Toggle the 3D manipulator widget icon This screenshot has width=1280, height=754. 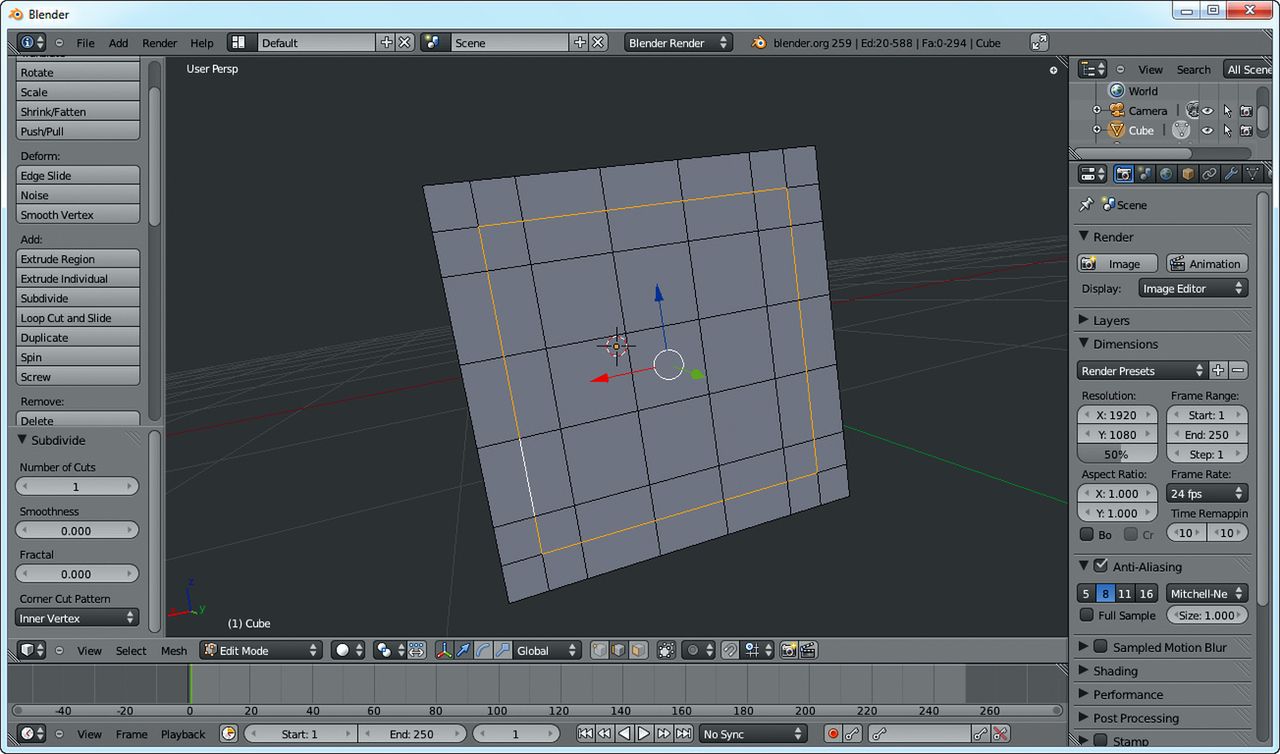pyautogui.click(x=445, y=650)
